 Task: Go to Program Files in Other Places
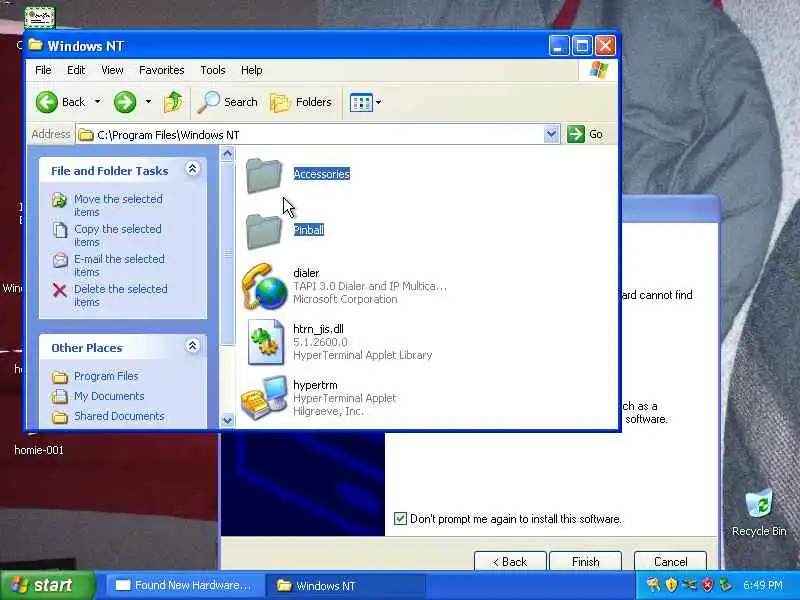(106, 376)
